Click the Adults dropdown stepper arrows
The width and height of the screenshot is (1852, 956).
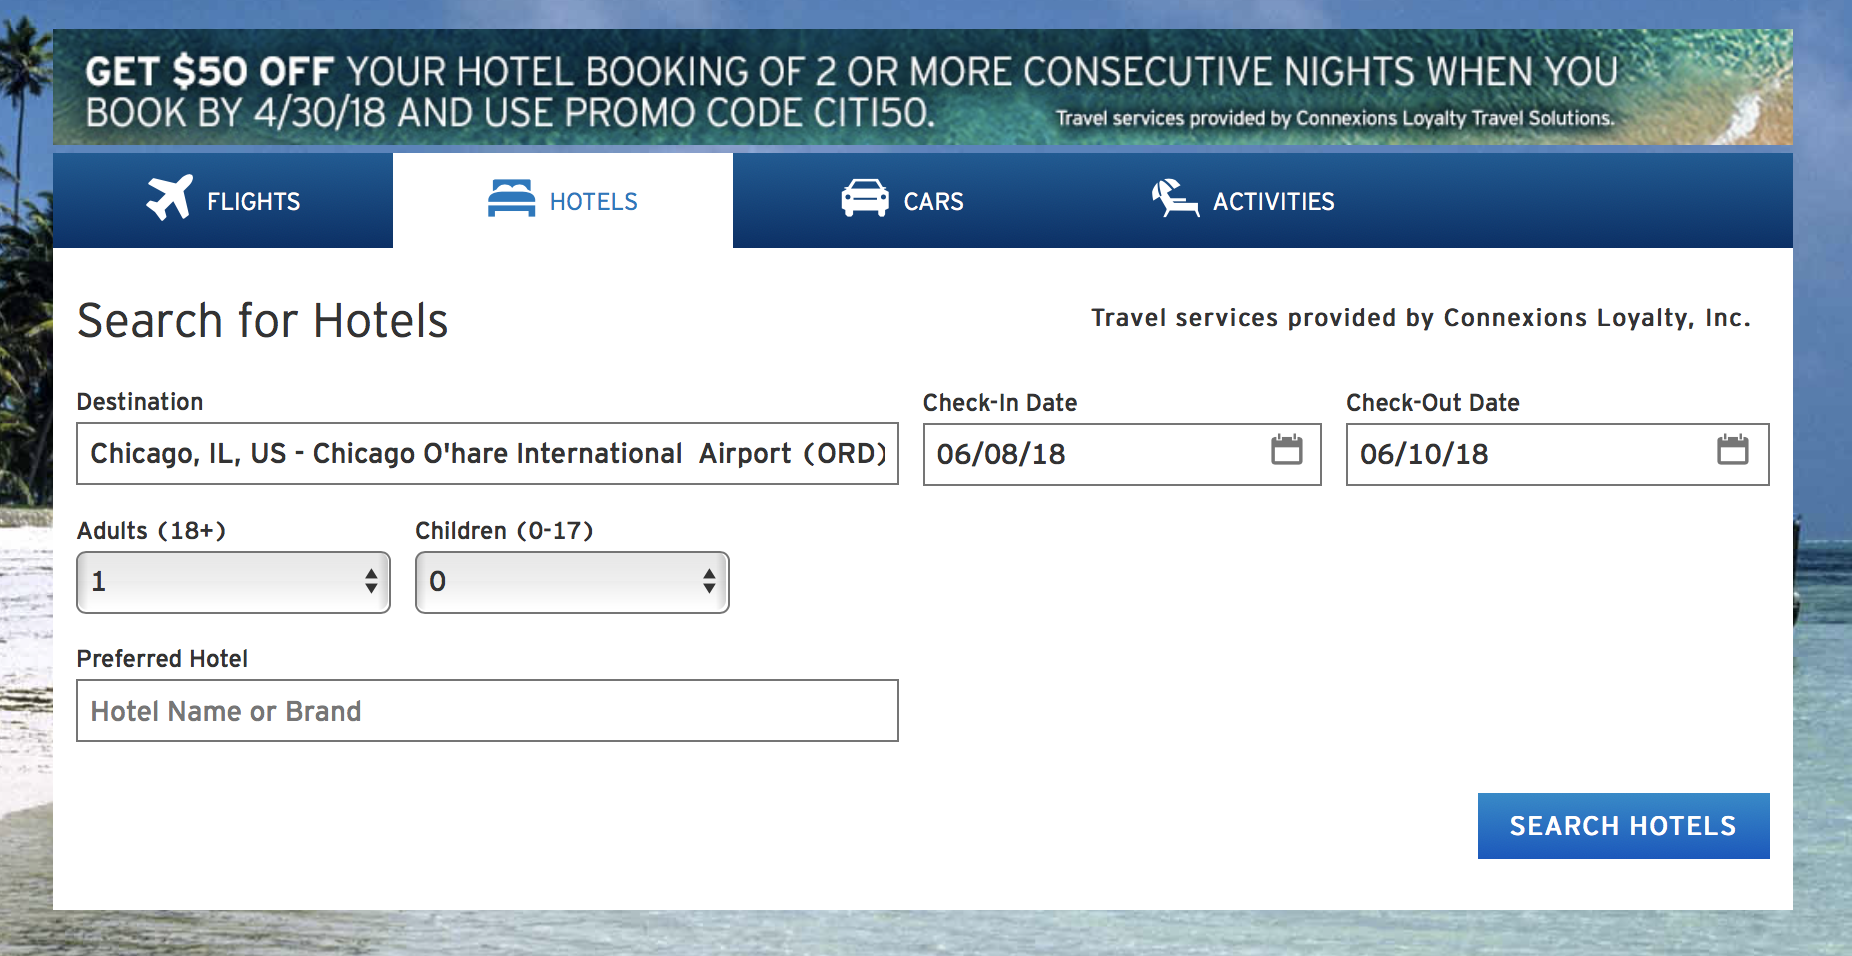(371, 581)
